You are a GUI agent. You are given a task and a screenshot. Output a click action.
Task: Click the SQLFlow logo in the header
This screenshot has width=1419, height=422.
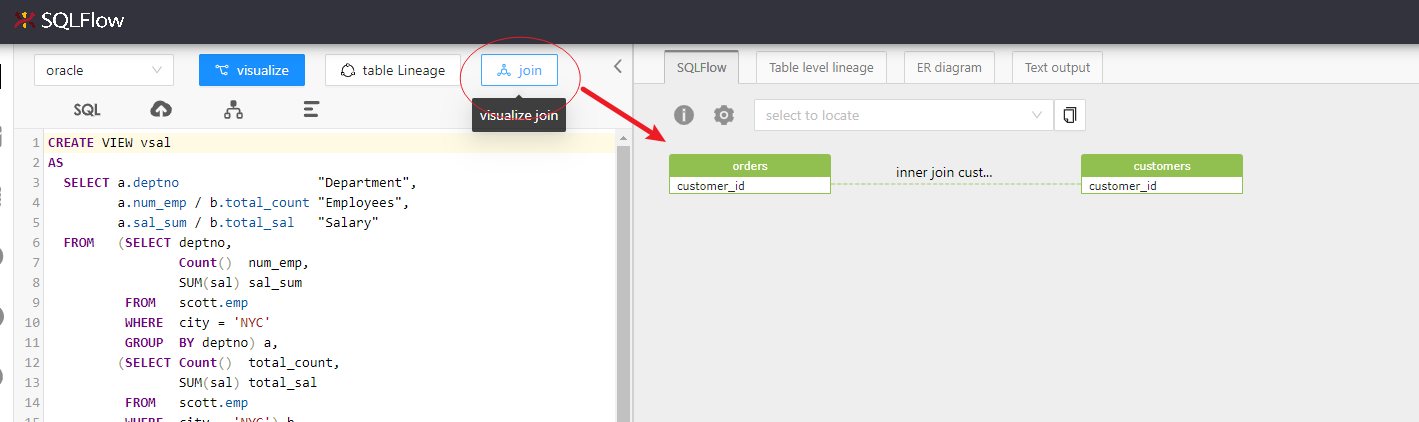tap(70, 20)
